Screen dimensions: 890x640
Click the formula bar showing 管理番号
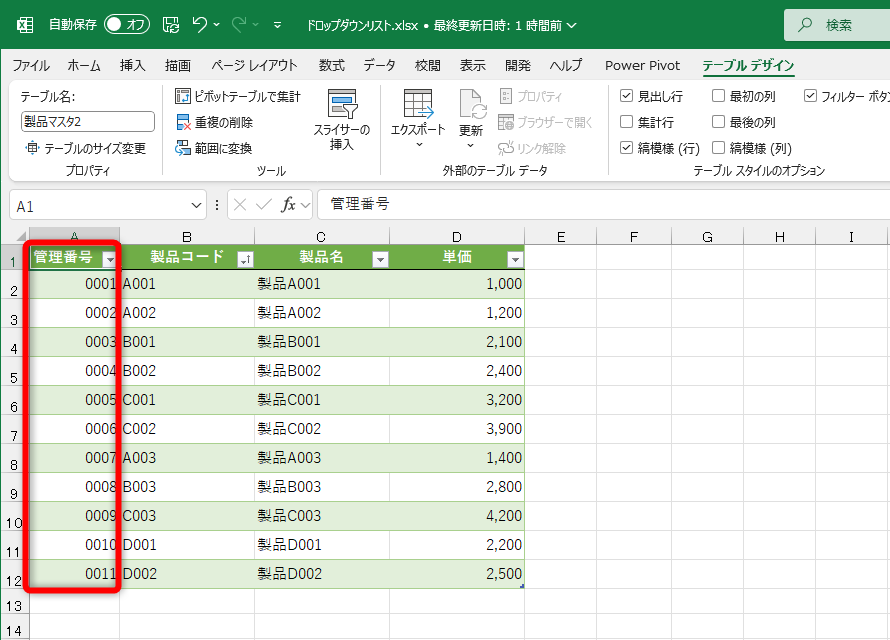coord(603,204)
